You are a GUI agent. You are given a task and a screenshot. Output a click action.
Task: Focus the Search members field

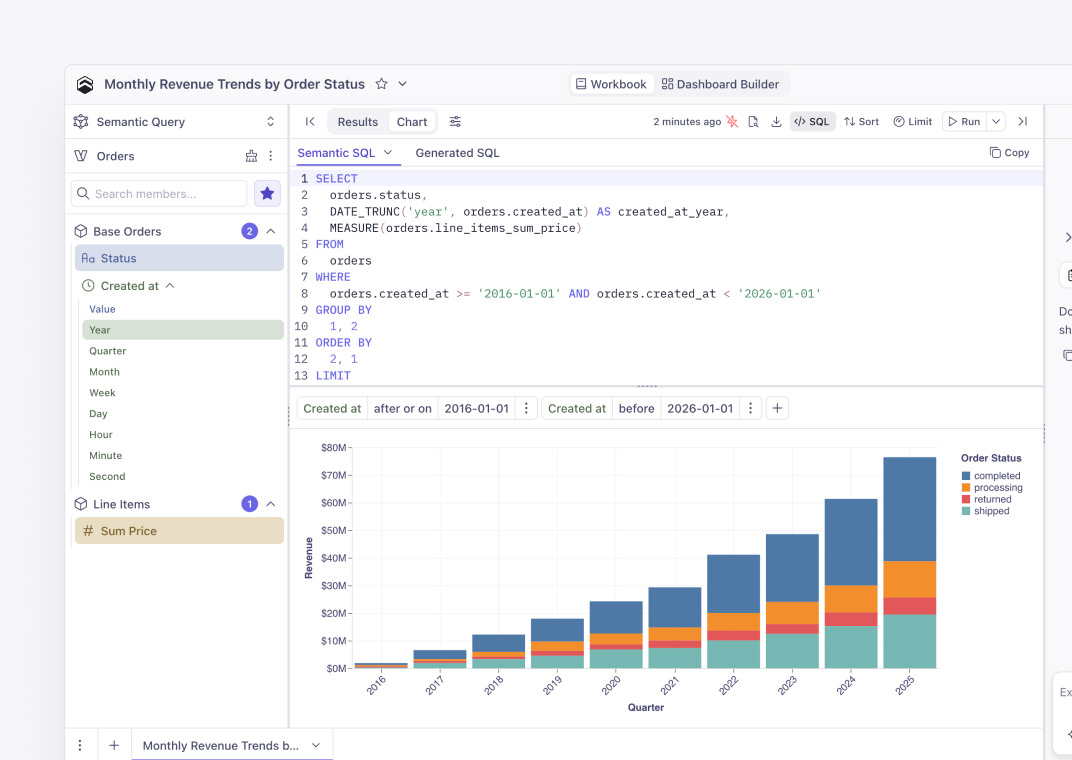click(159, 193)
